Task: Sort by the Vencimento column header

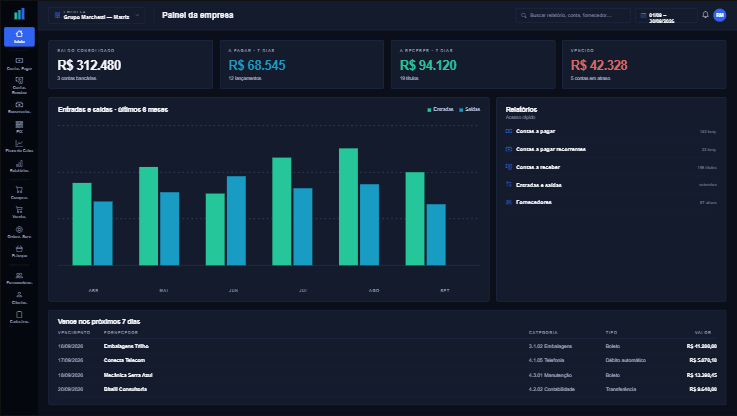Action: click(x=74, y=332)
